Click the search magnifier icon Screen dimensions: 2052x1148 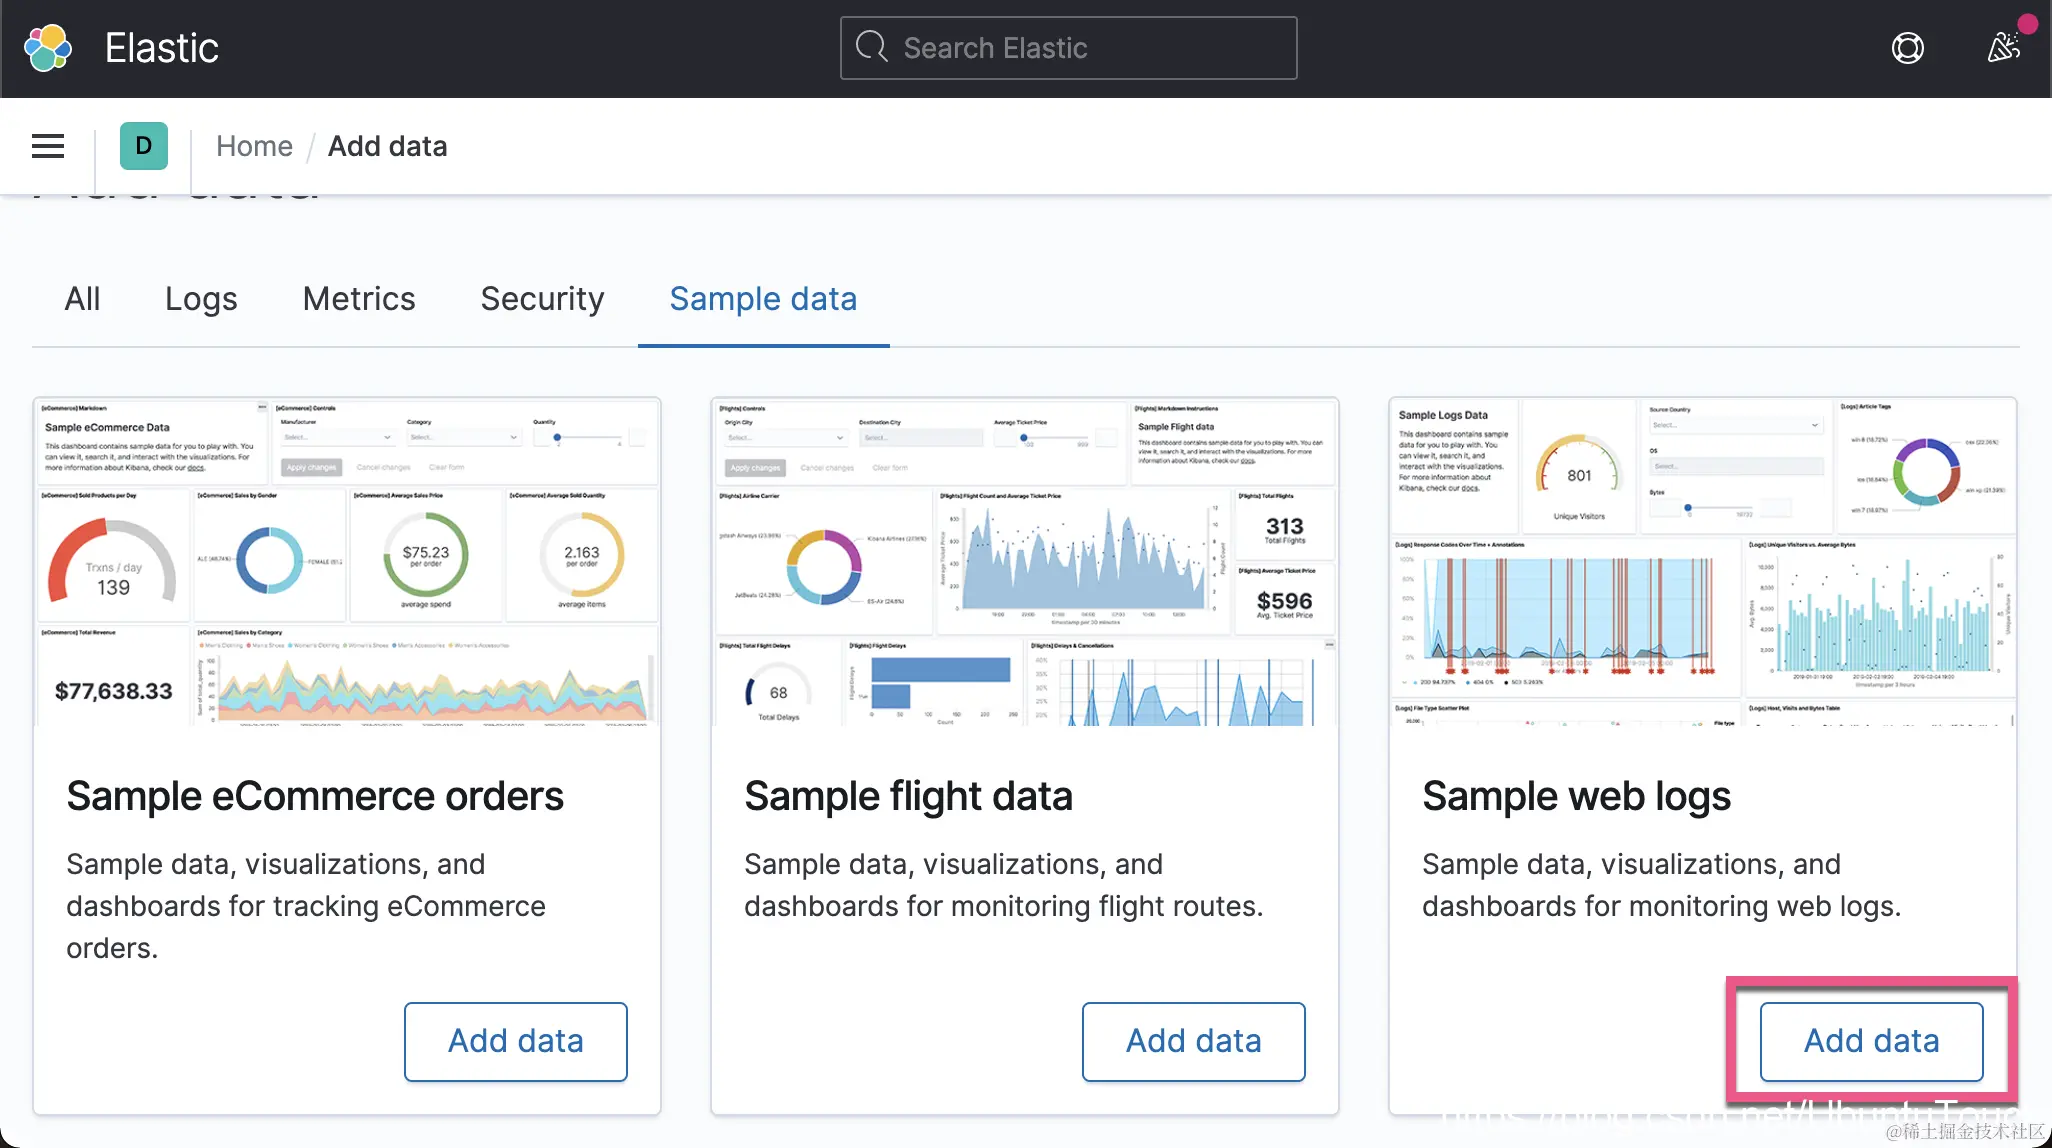pyautogui.click(x=872, y=47)
